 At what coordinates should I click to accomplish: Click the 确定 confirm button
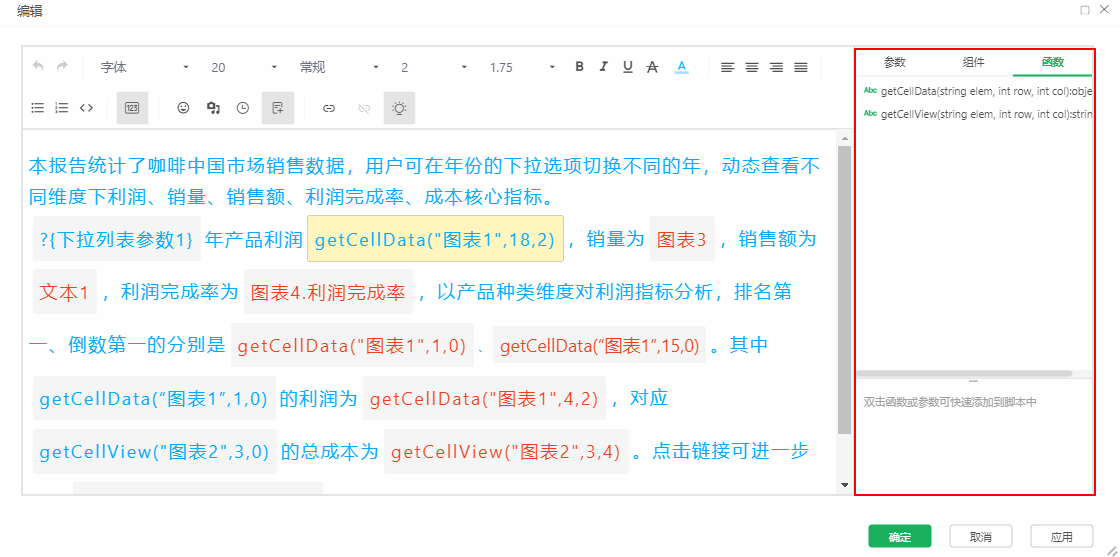900,536
